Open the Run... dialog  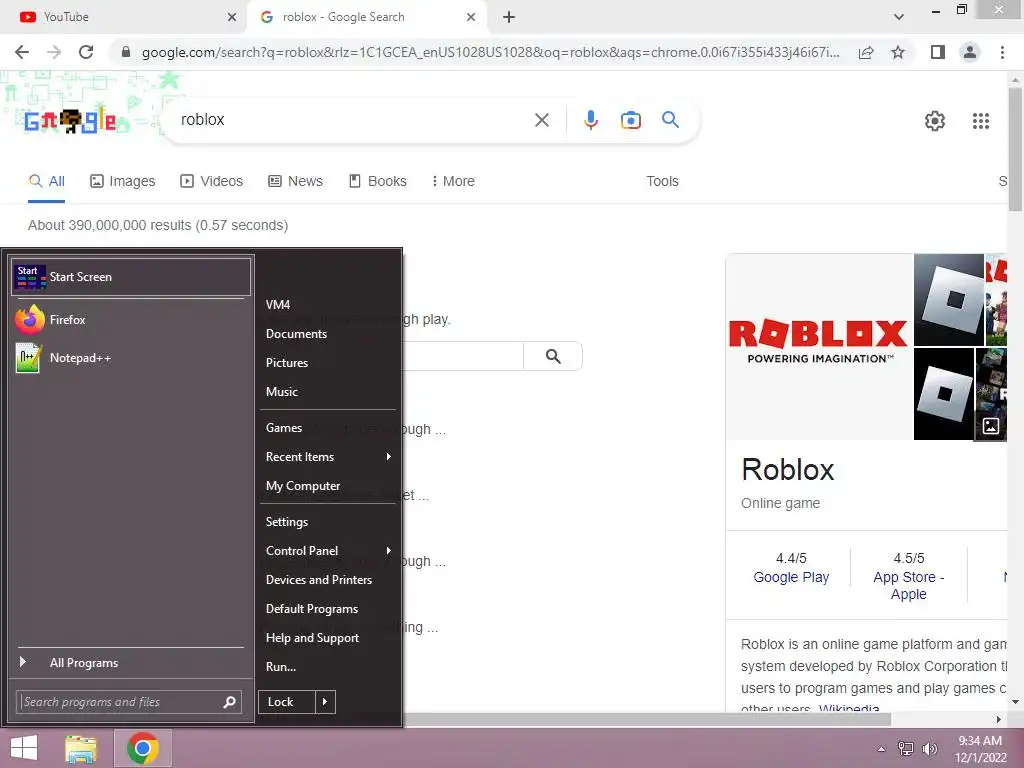(328, 667)
